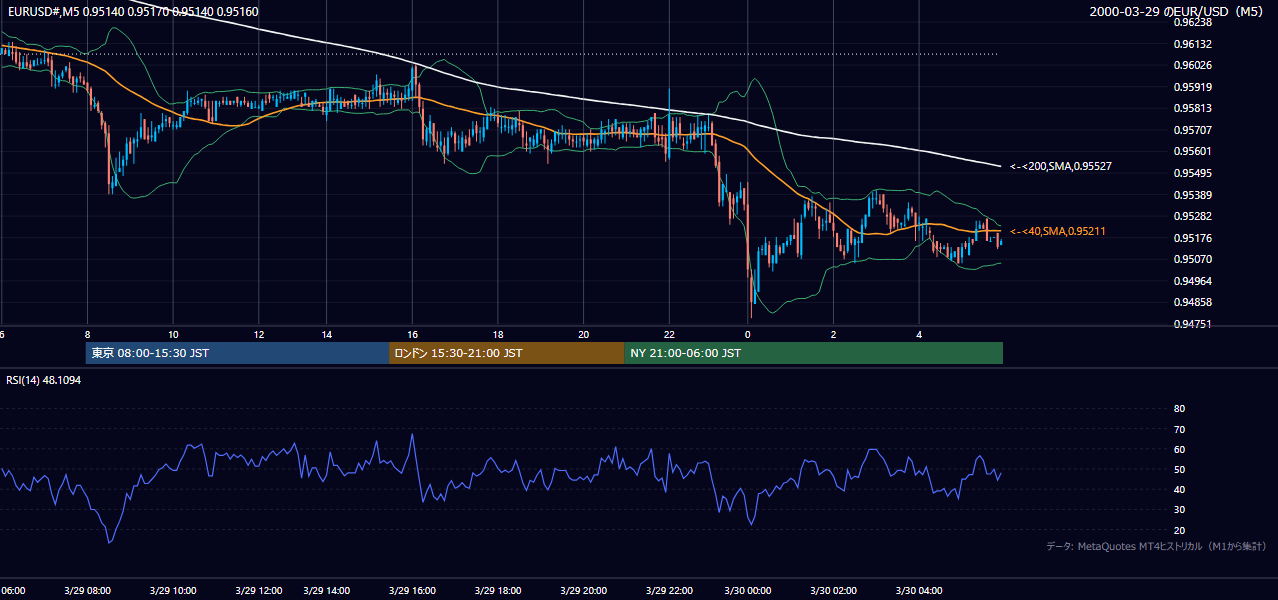Click the 200 SMA 0.95527 label
Image resolution: width=1278 pixels, height=600 pixels.
[1059, 166]
